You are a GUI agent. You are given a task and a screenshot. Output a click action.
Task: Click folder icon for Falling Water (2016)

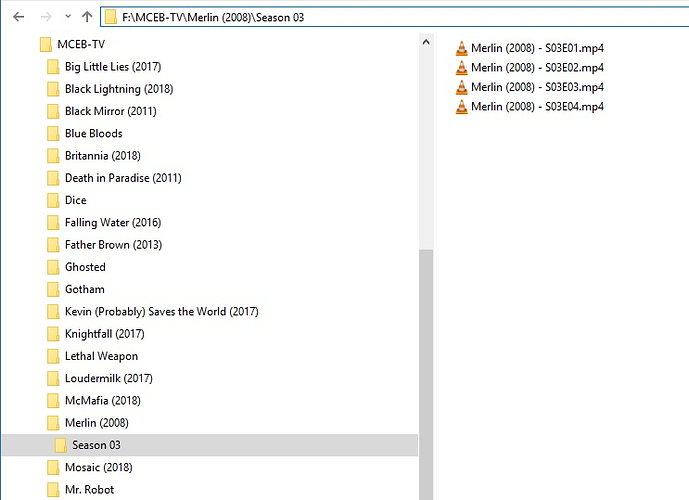(53, 223)
